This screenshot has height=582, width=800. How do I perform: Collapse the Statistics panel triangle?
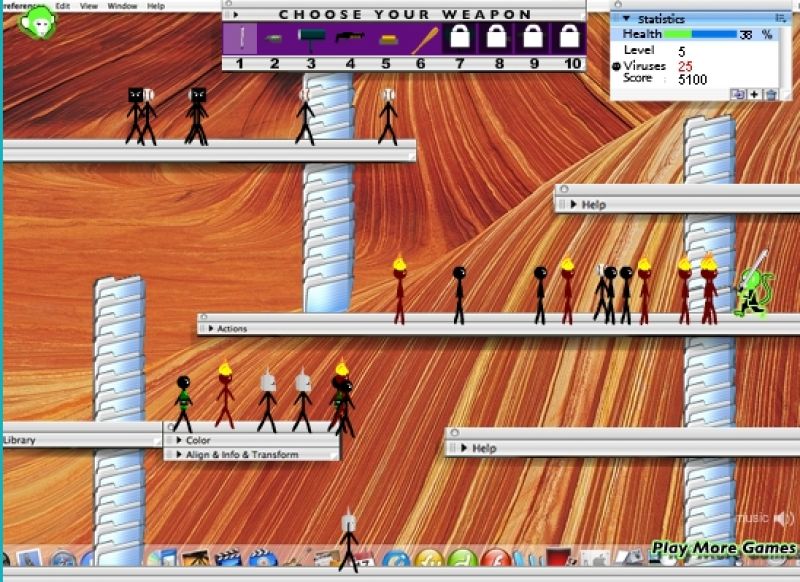[627, 19]
